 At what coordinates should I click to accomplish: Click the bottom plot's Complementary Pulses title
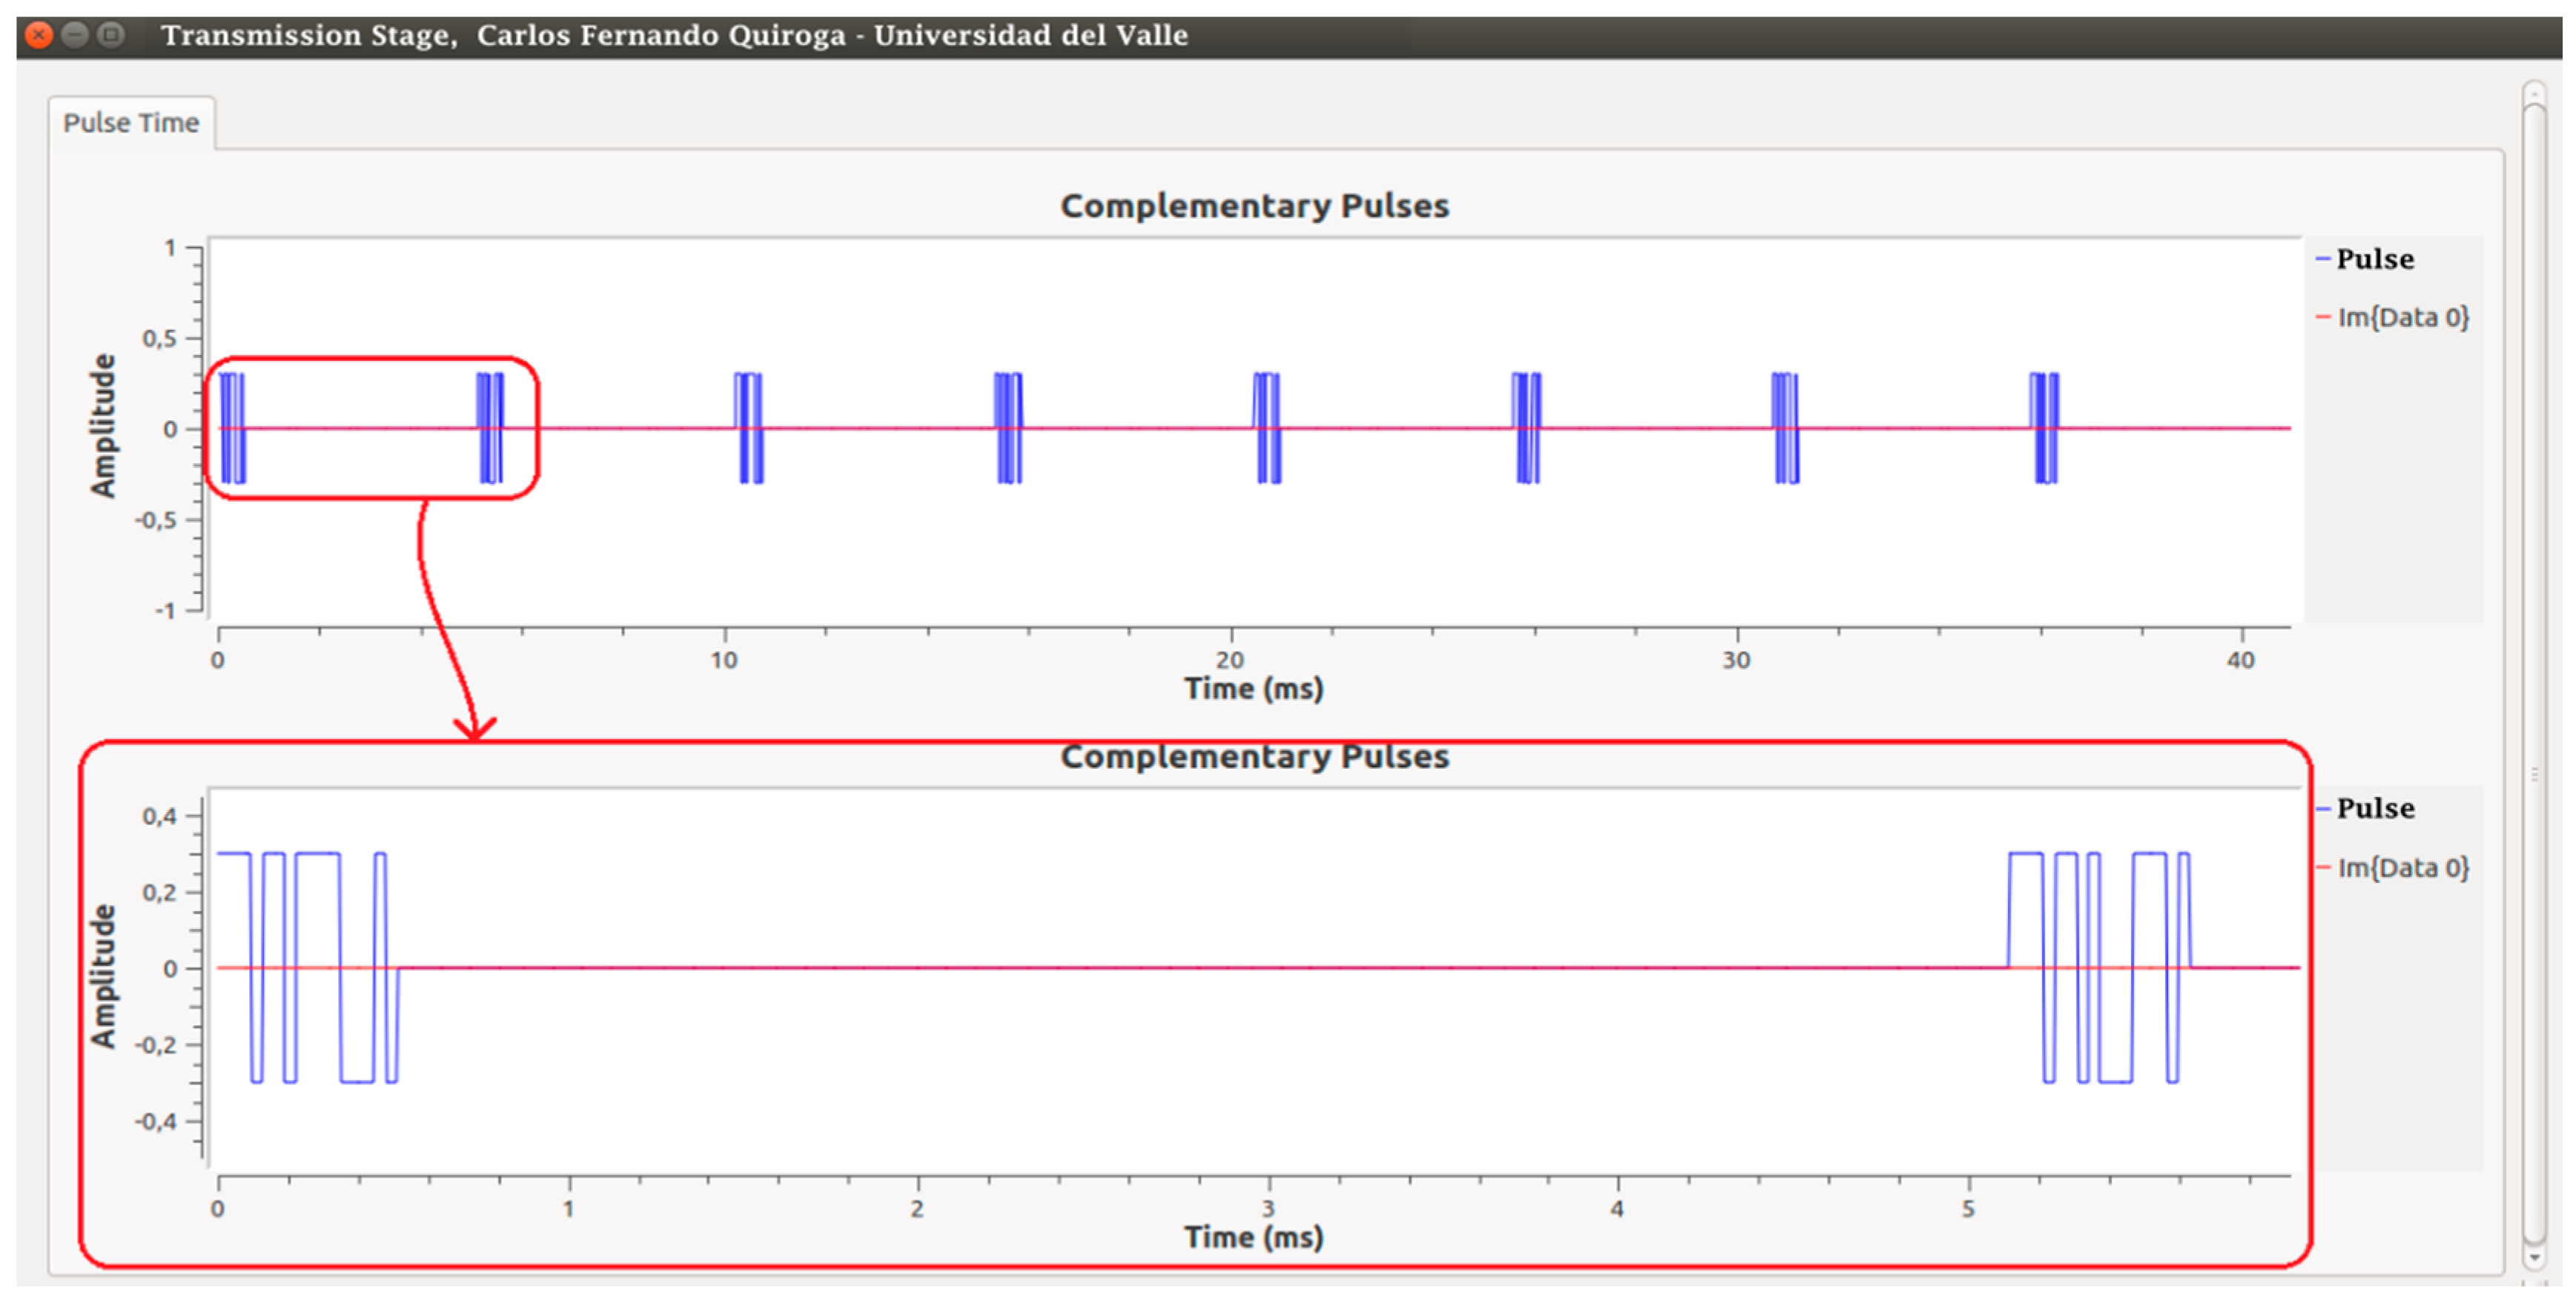(1254, 757)
